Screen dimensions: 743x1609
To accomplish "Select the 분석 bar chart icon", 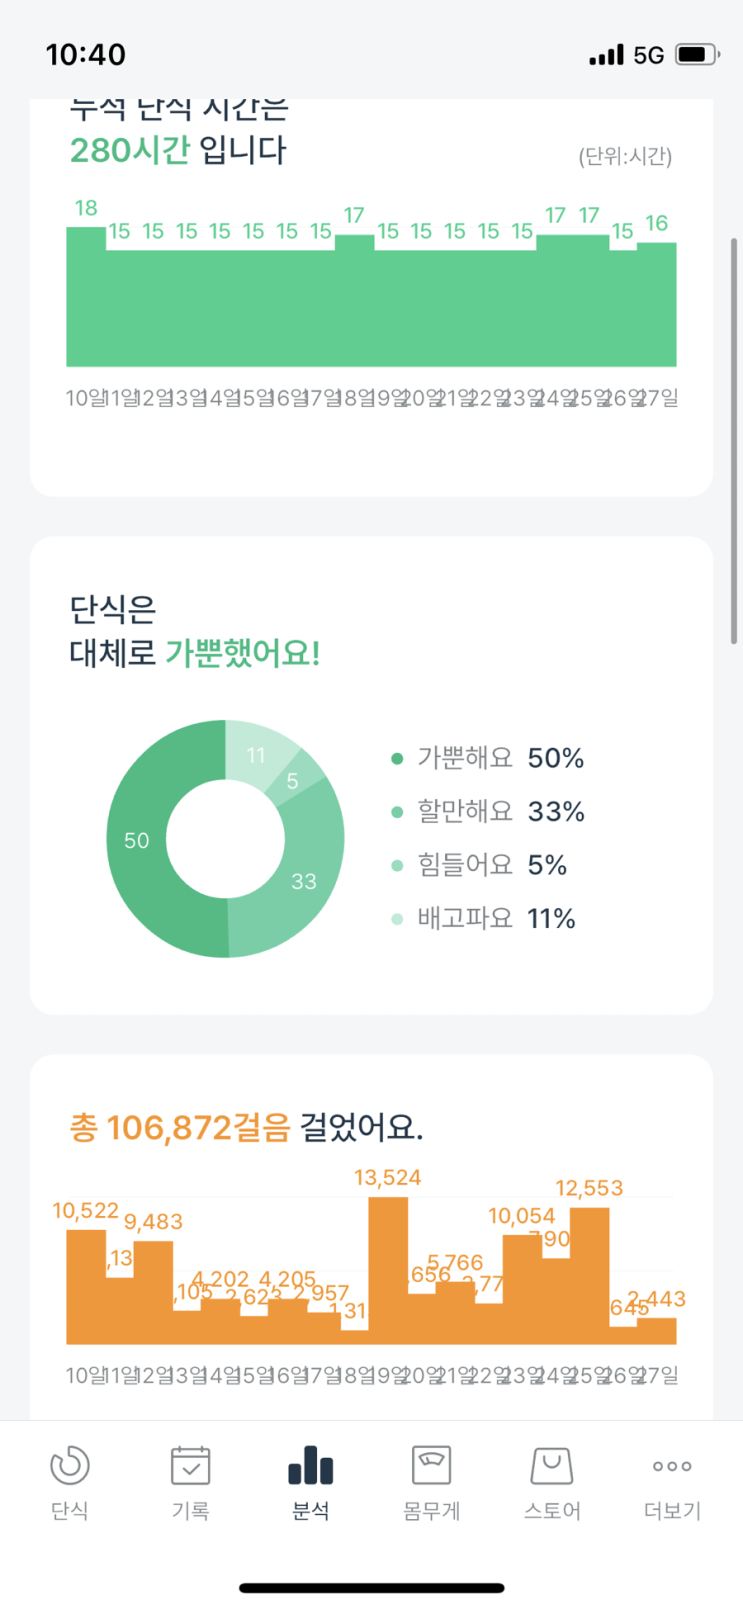I will click(x=310, y=1466).
